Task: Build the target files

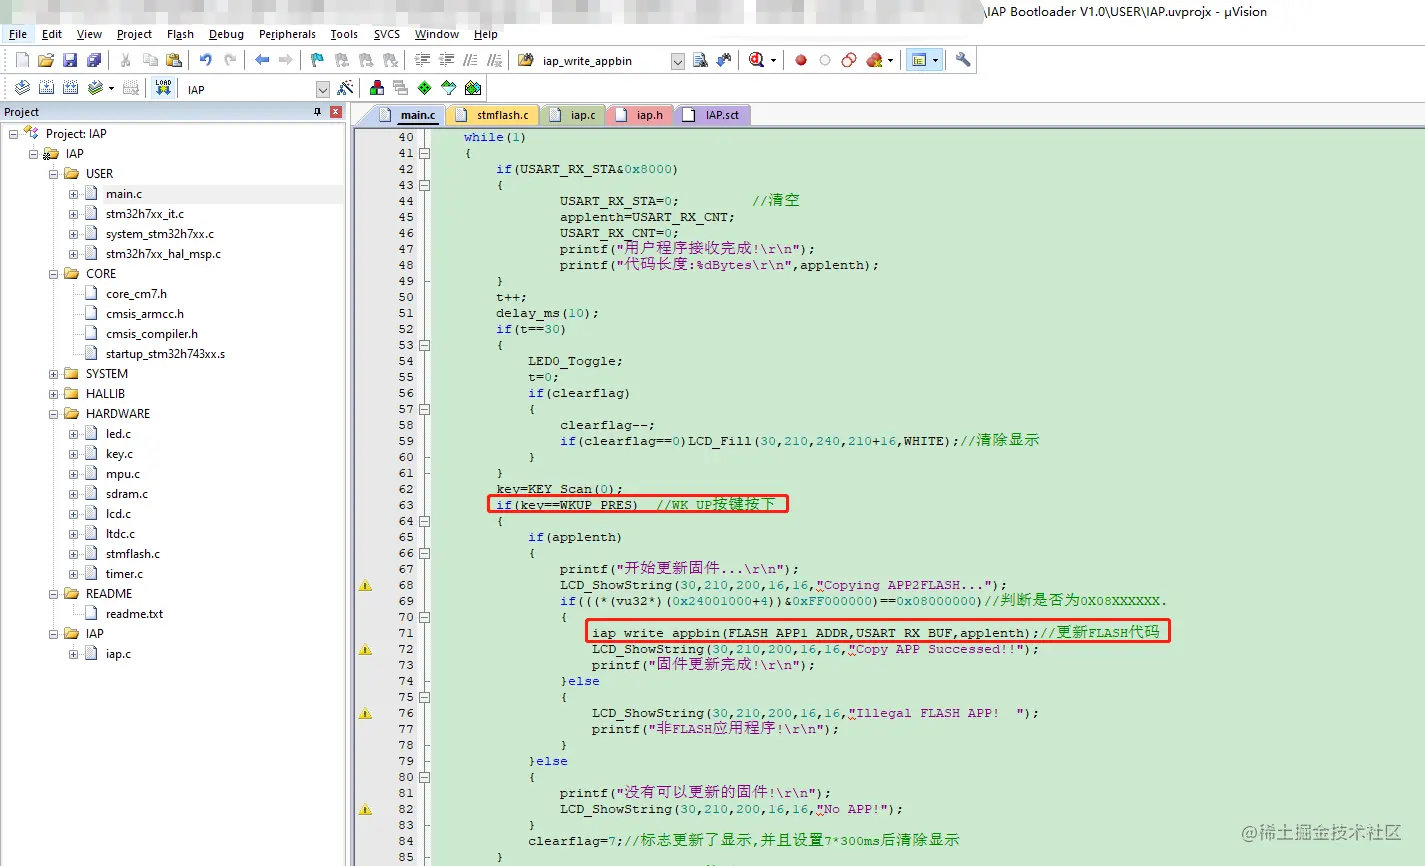Action: [x=46, y=88]
